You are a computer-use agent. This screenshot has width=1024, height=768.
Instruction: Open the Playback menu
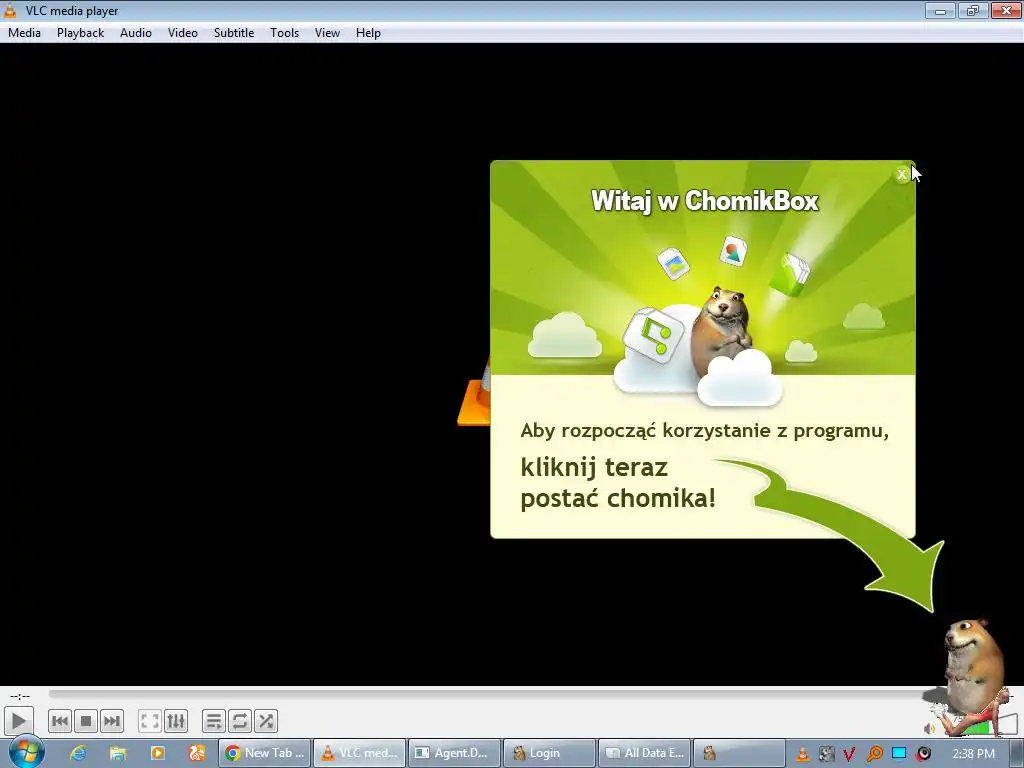click(80, 33)
